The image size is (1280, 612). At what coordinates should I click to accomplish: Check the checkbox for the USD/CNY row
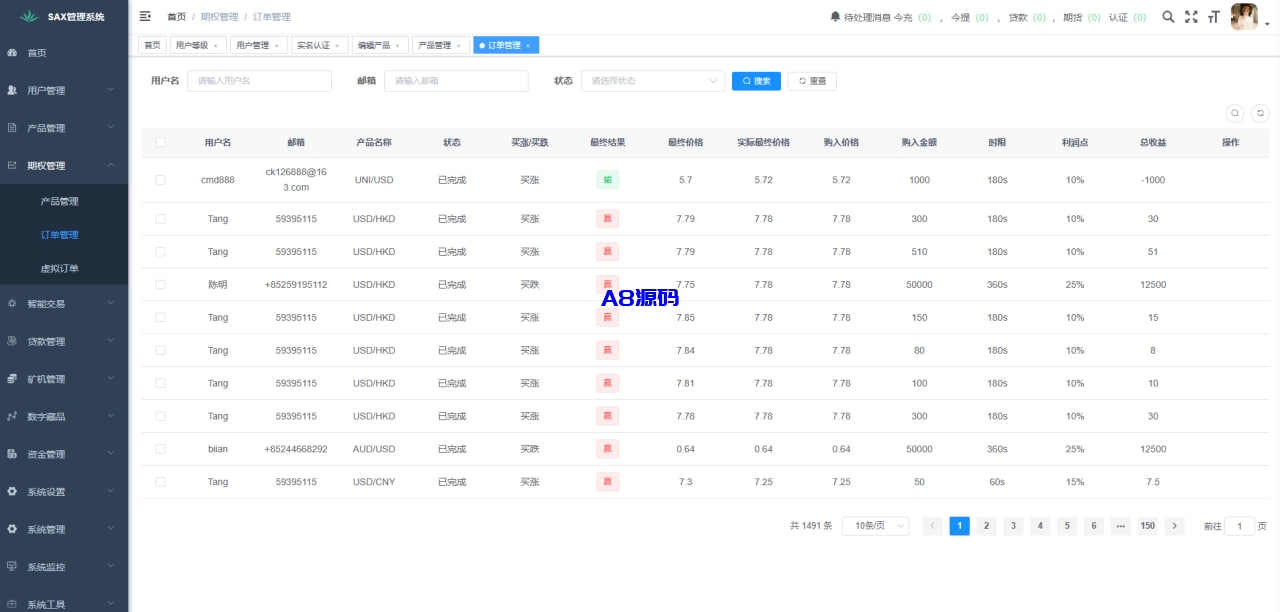pyautogui.click(x=160, y=482)
